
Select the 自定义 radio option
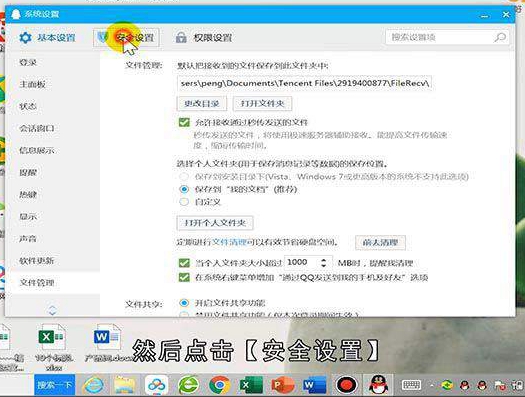pyautogui.click(x=184, y=202)
